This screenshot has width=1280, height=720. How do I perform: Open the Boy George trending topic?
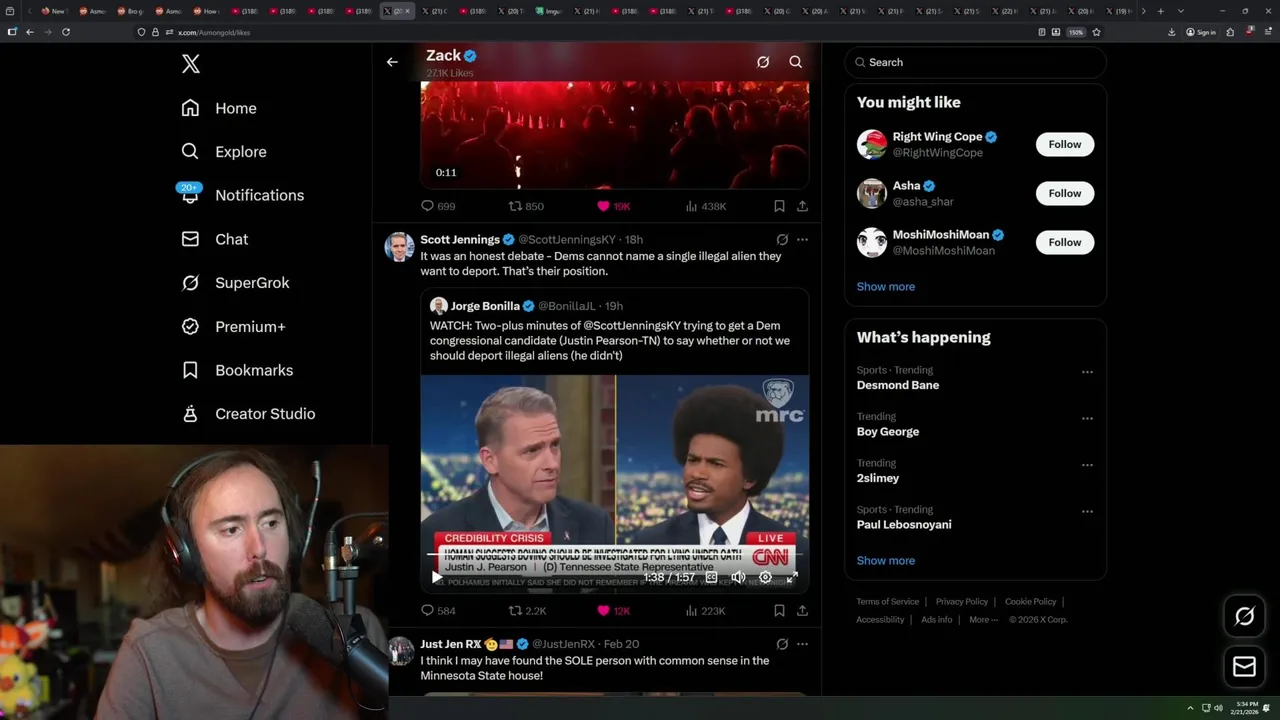point(887,432)
